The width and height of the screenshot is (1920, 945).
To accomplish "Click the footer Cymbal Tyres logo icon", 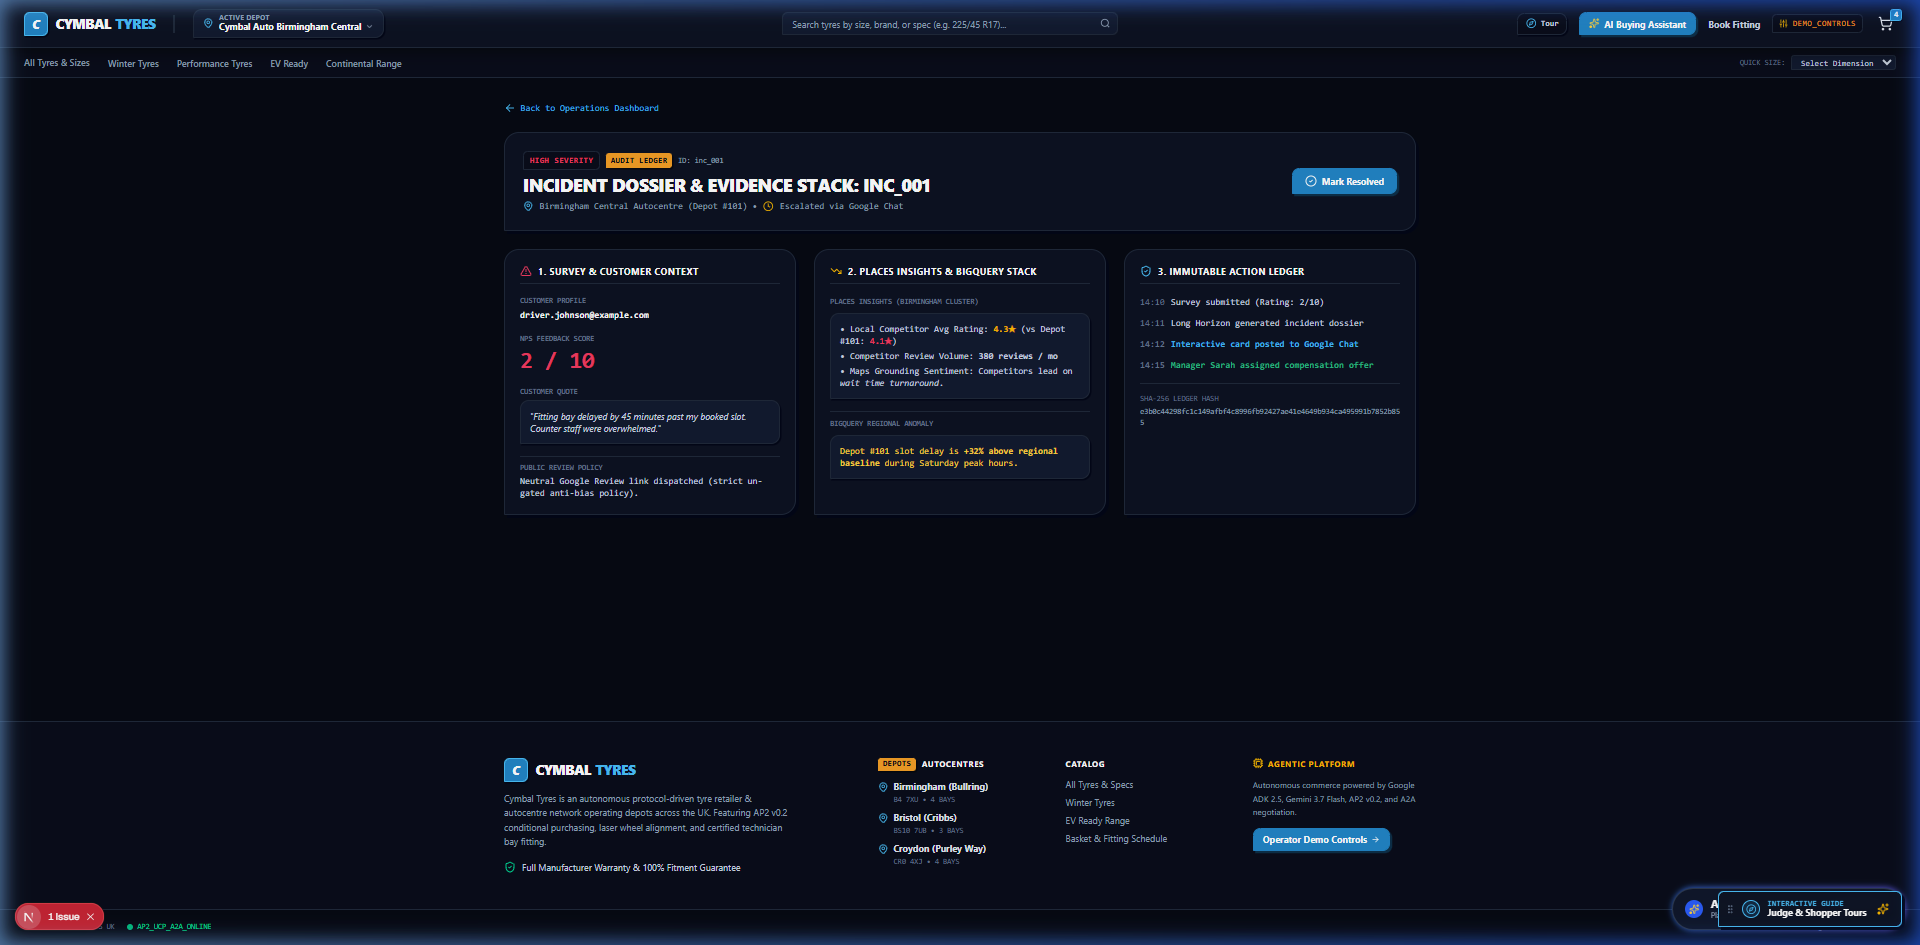I will pyautogui.click(x=516, y=770).
